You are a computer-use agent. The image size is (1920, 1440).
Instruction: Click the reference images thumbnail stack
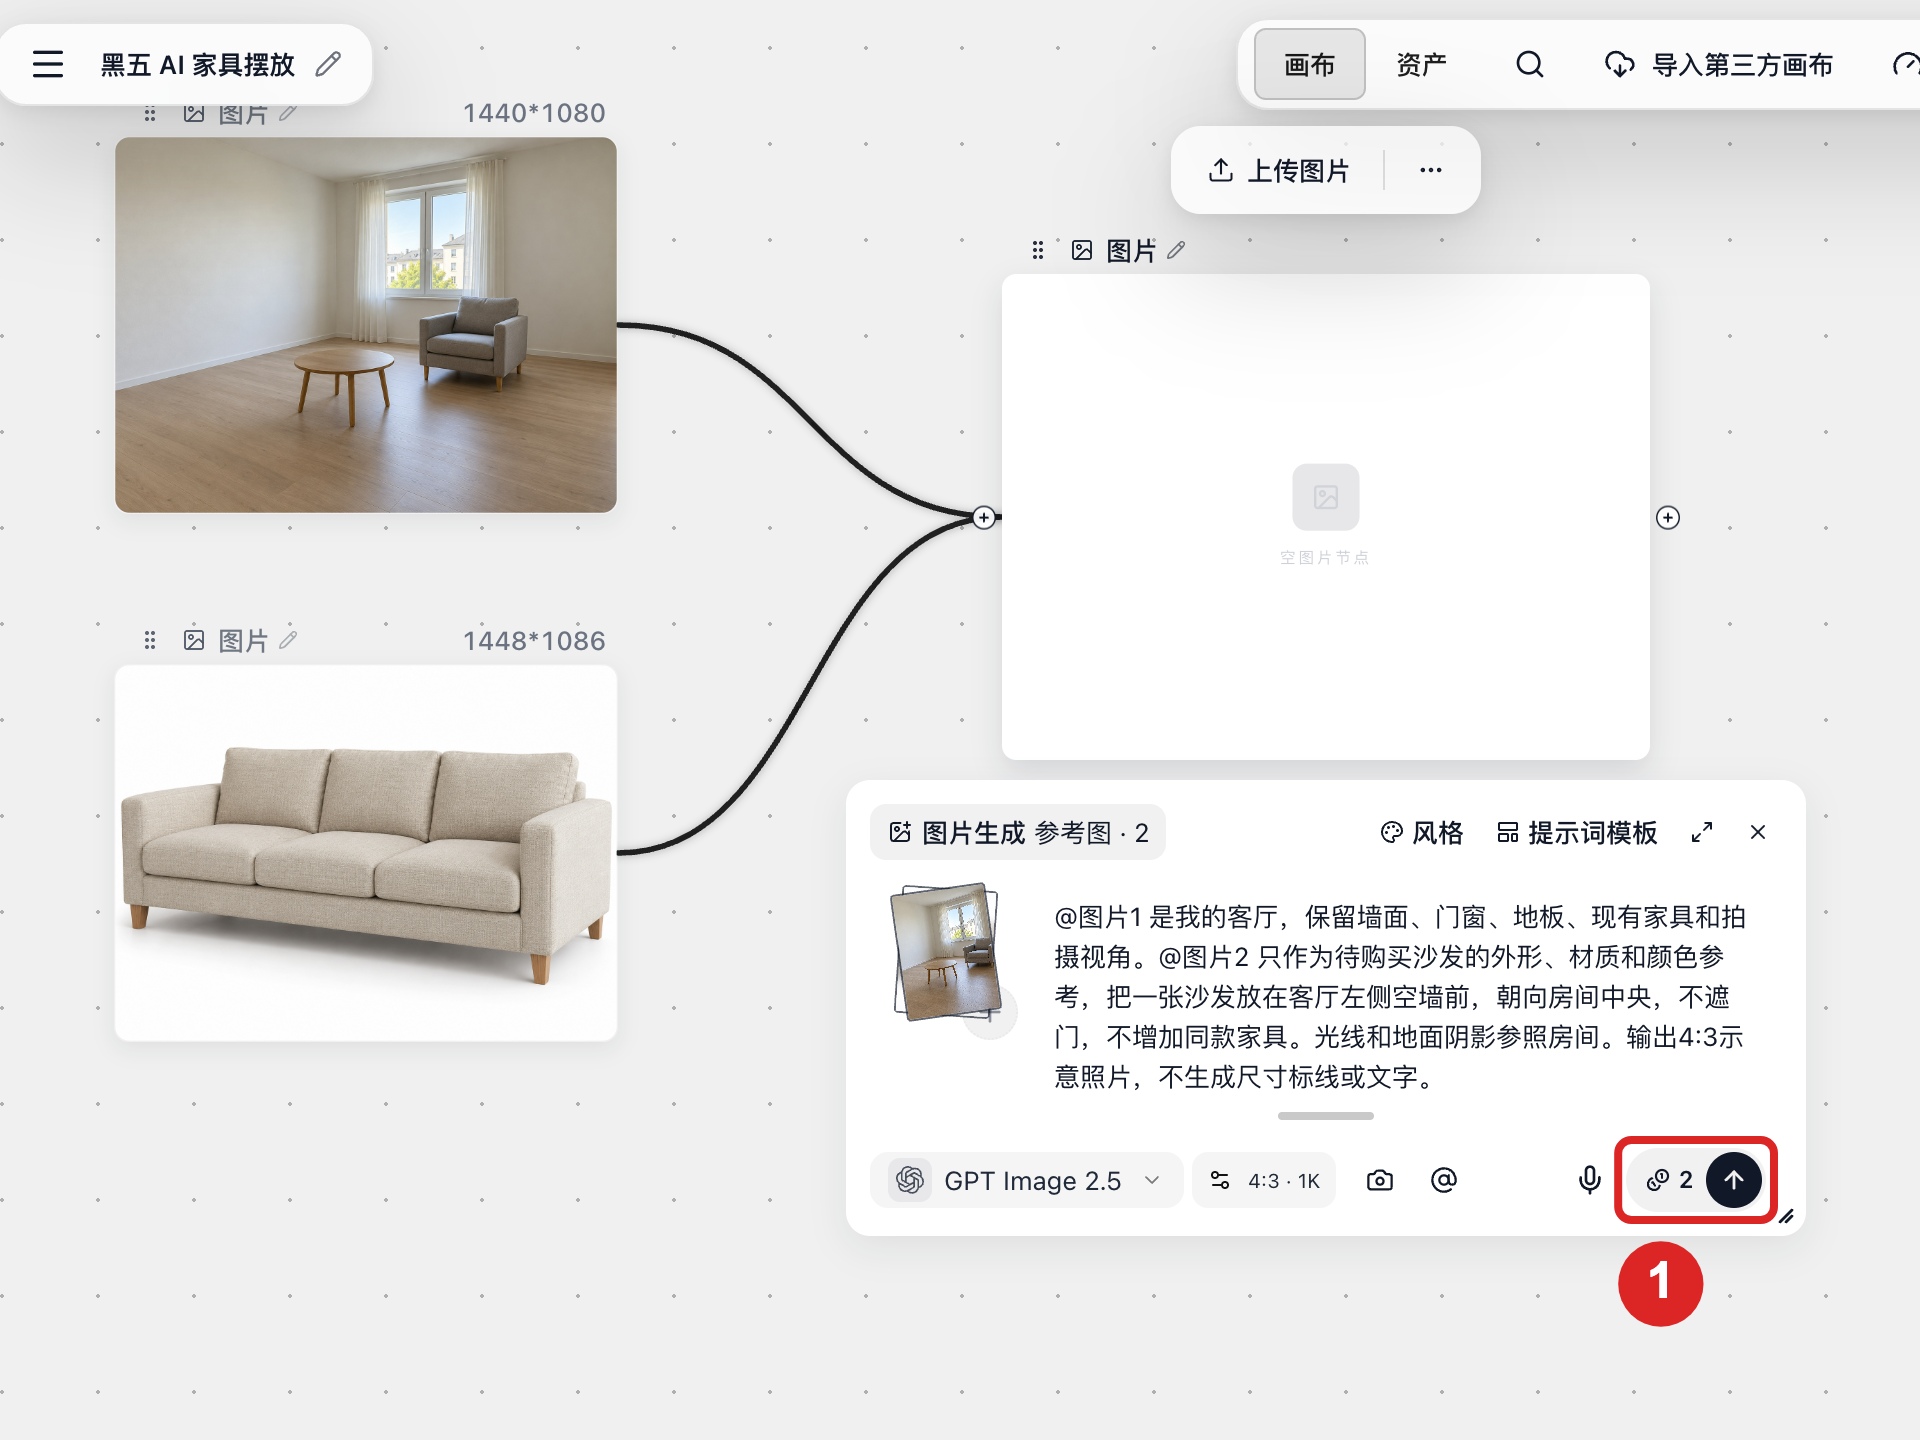point(947,952)
